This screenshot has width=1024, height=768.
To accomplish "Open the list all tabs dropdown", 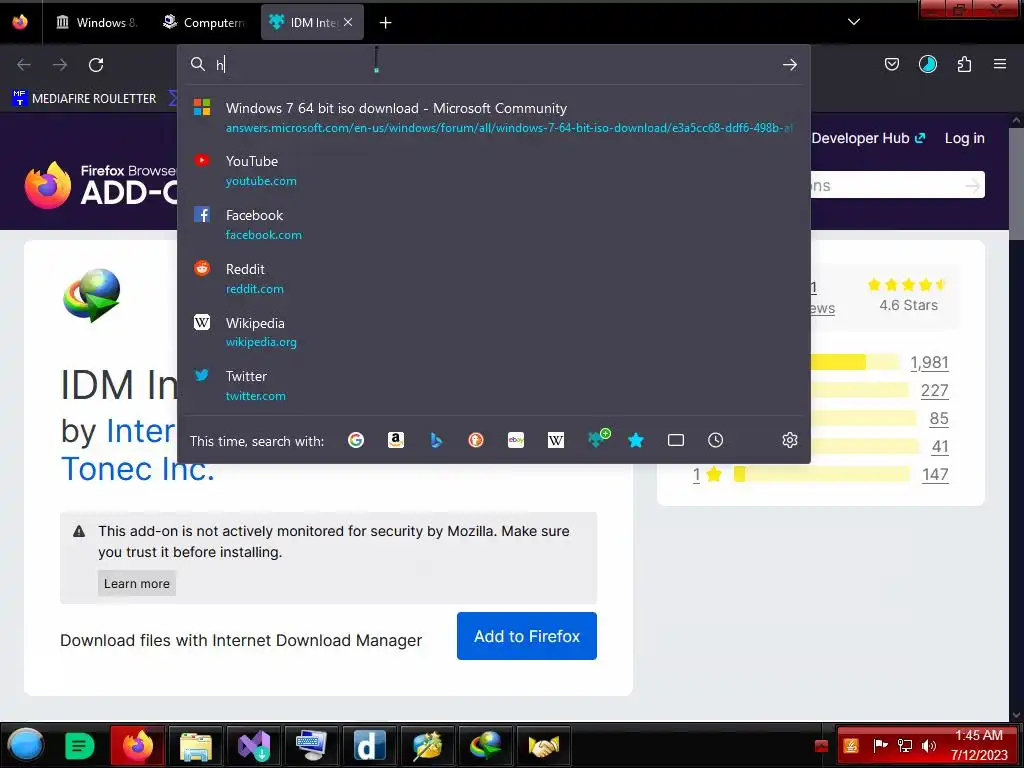I will pos(854,22).
